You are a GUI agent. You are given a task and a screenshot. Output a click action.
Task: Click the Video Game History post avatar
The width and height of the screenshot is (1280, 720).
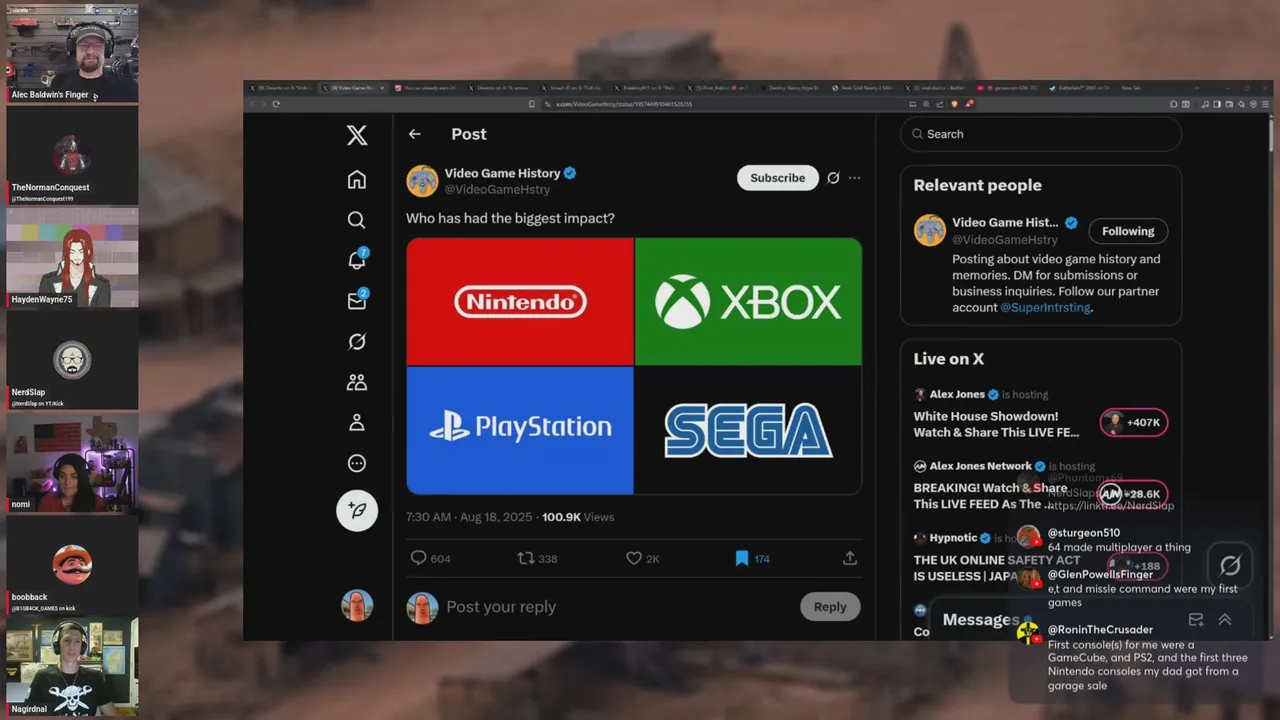pyautogui.click(x=422, y=181)
